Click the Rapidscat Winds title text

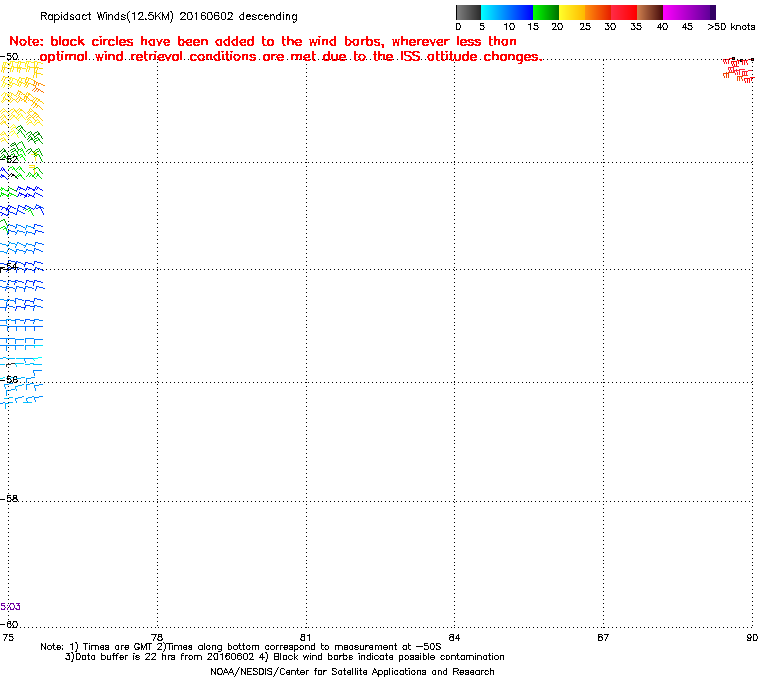click(x=169, y=16)
